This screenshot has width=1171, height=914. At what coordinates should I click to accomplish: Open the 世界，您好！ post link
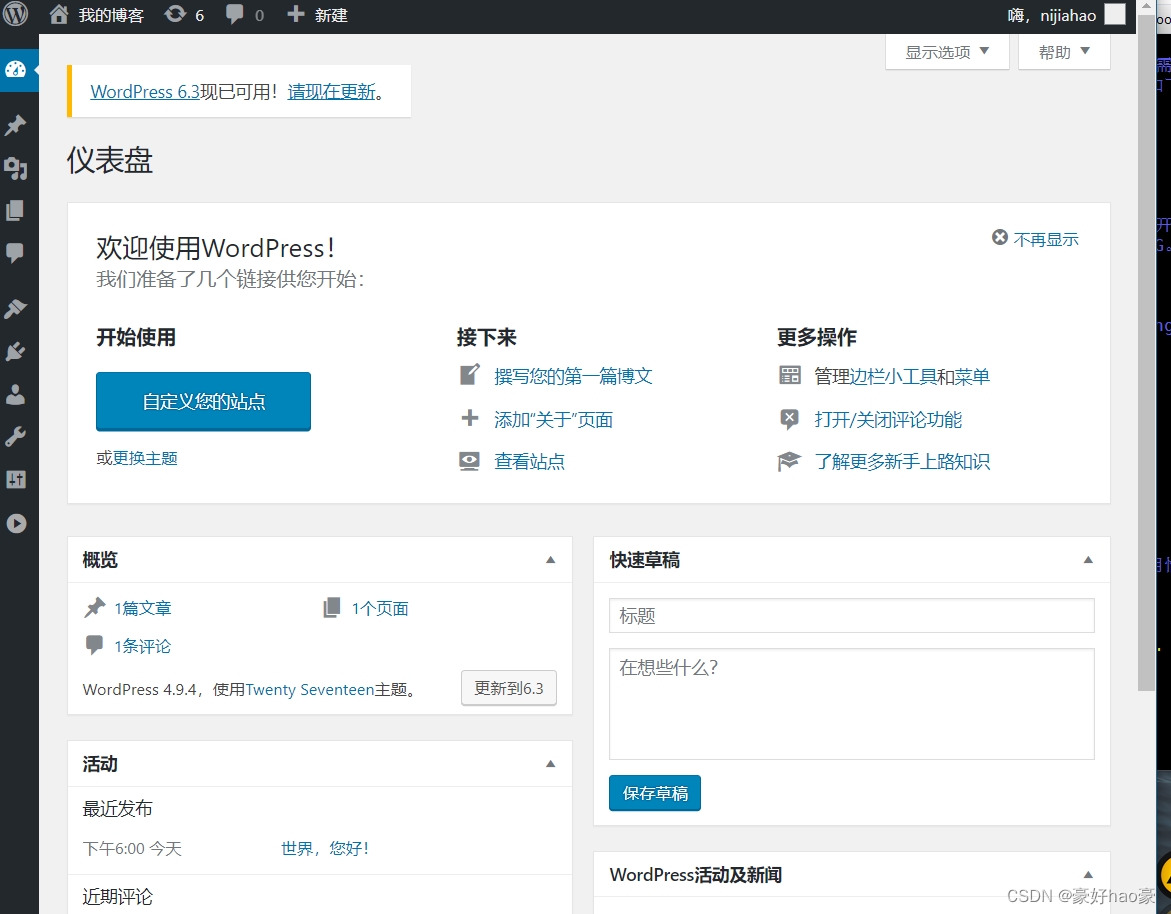325,848
